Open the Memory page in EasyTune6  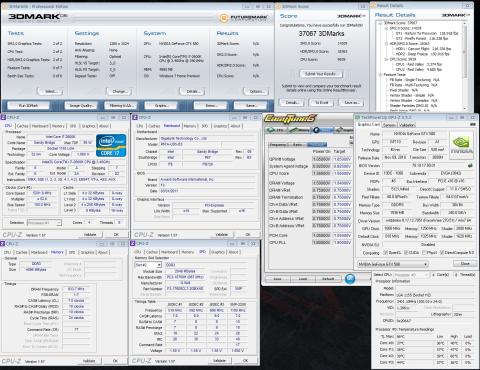click(x=299, y=130)
